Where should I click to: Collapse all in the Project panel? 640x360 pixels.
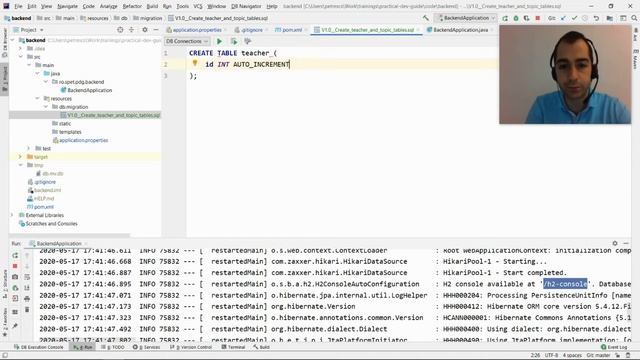131,30
